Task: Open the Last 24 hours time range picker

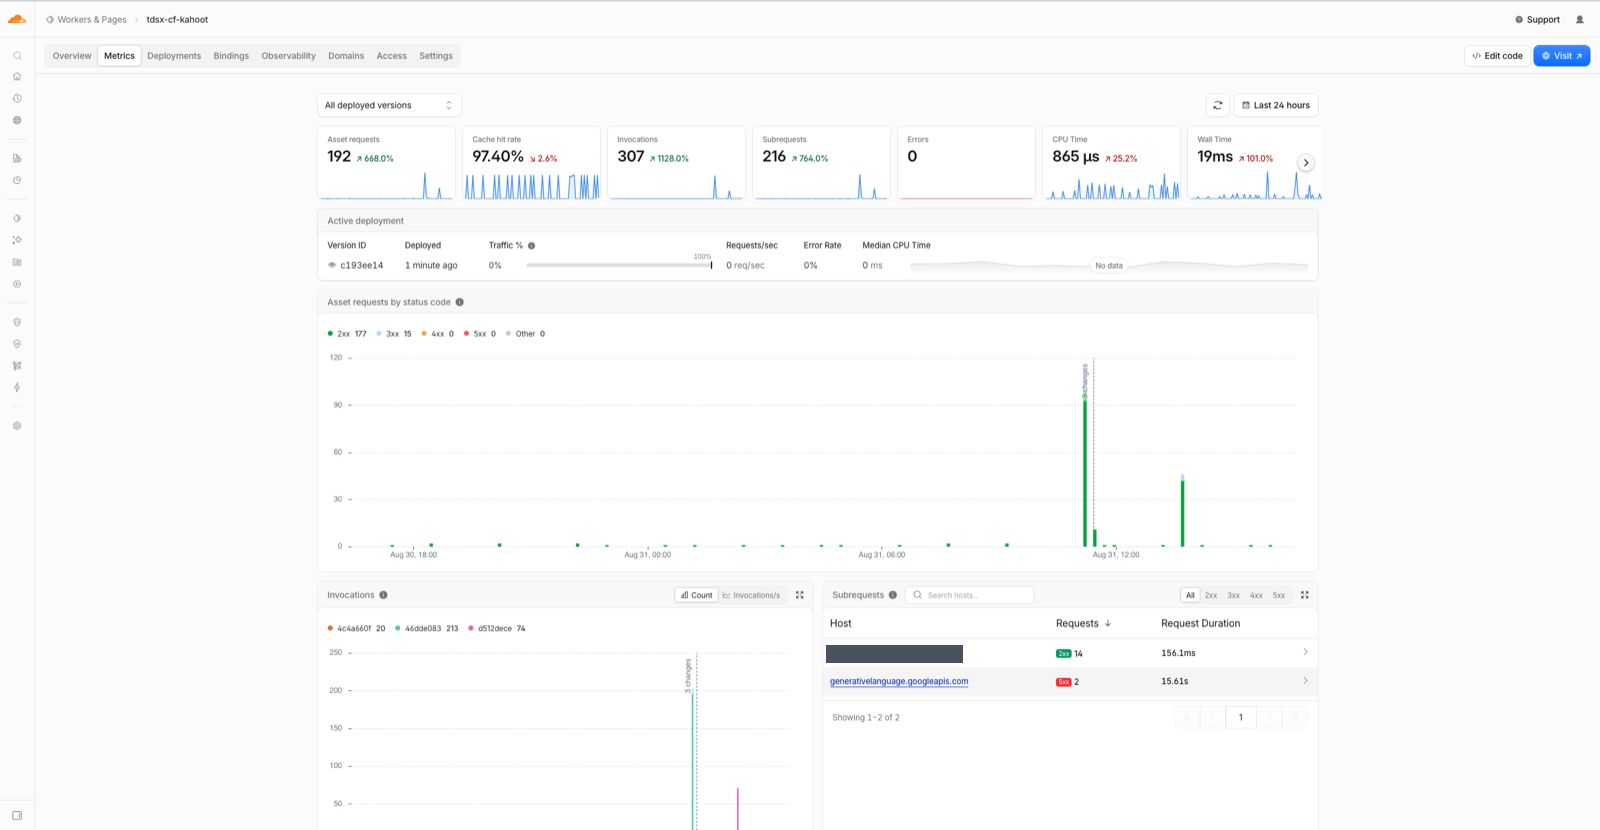Action: 1276,105
